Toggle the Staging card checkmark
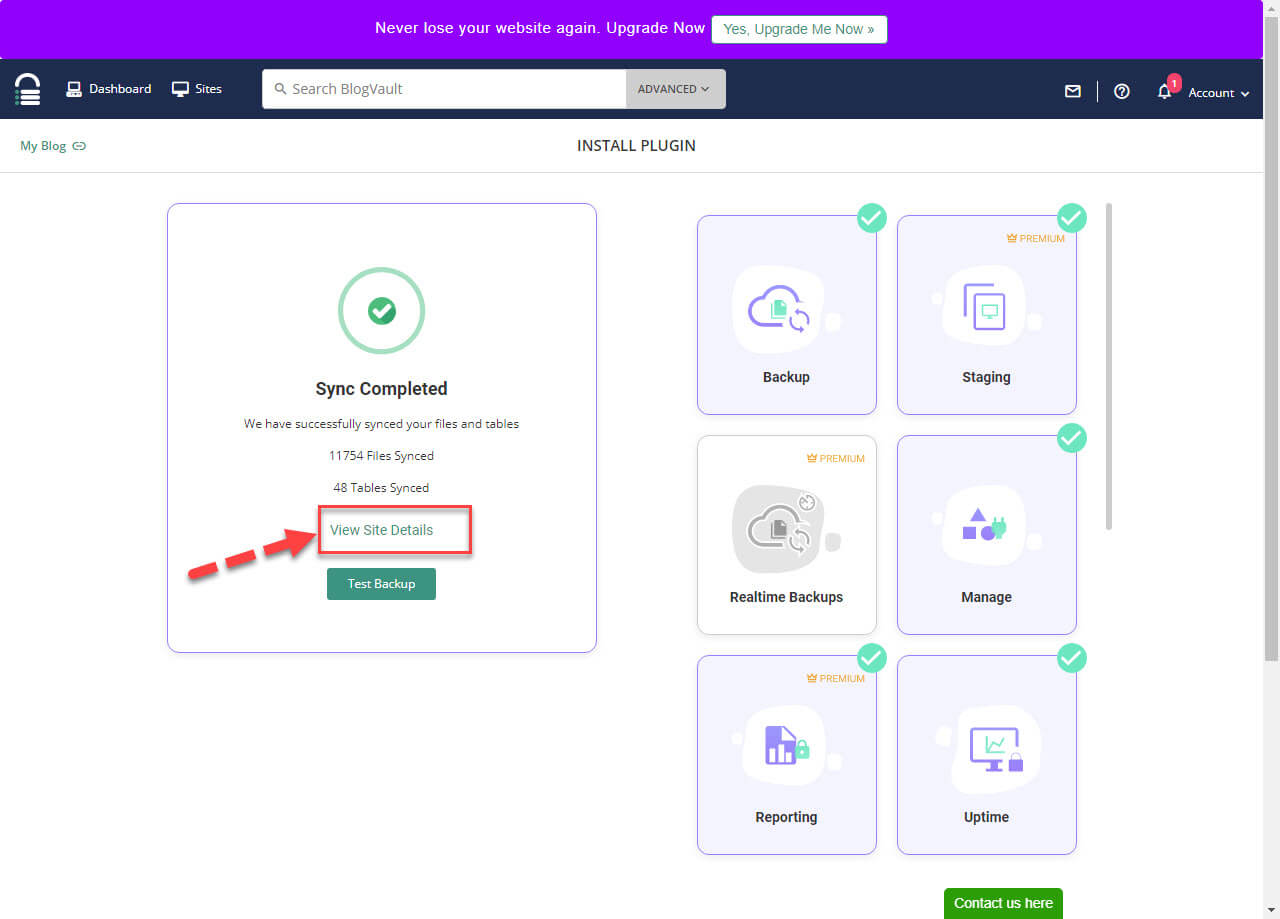Image resolution: width=1280 pixels, height=919 pixels. tap(1072, 217)
